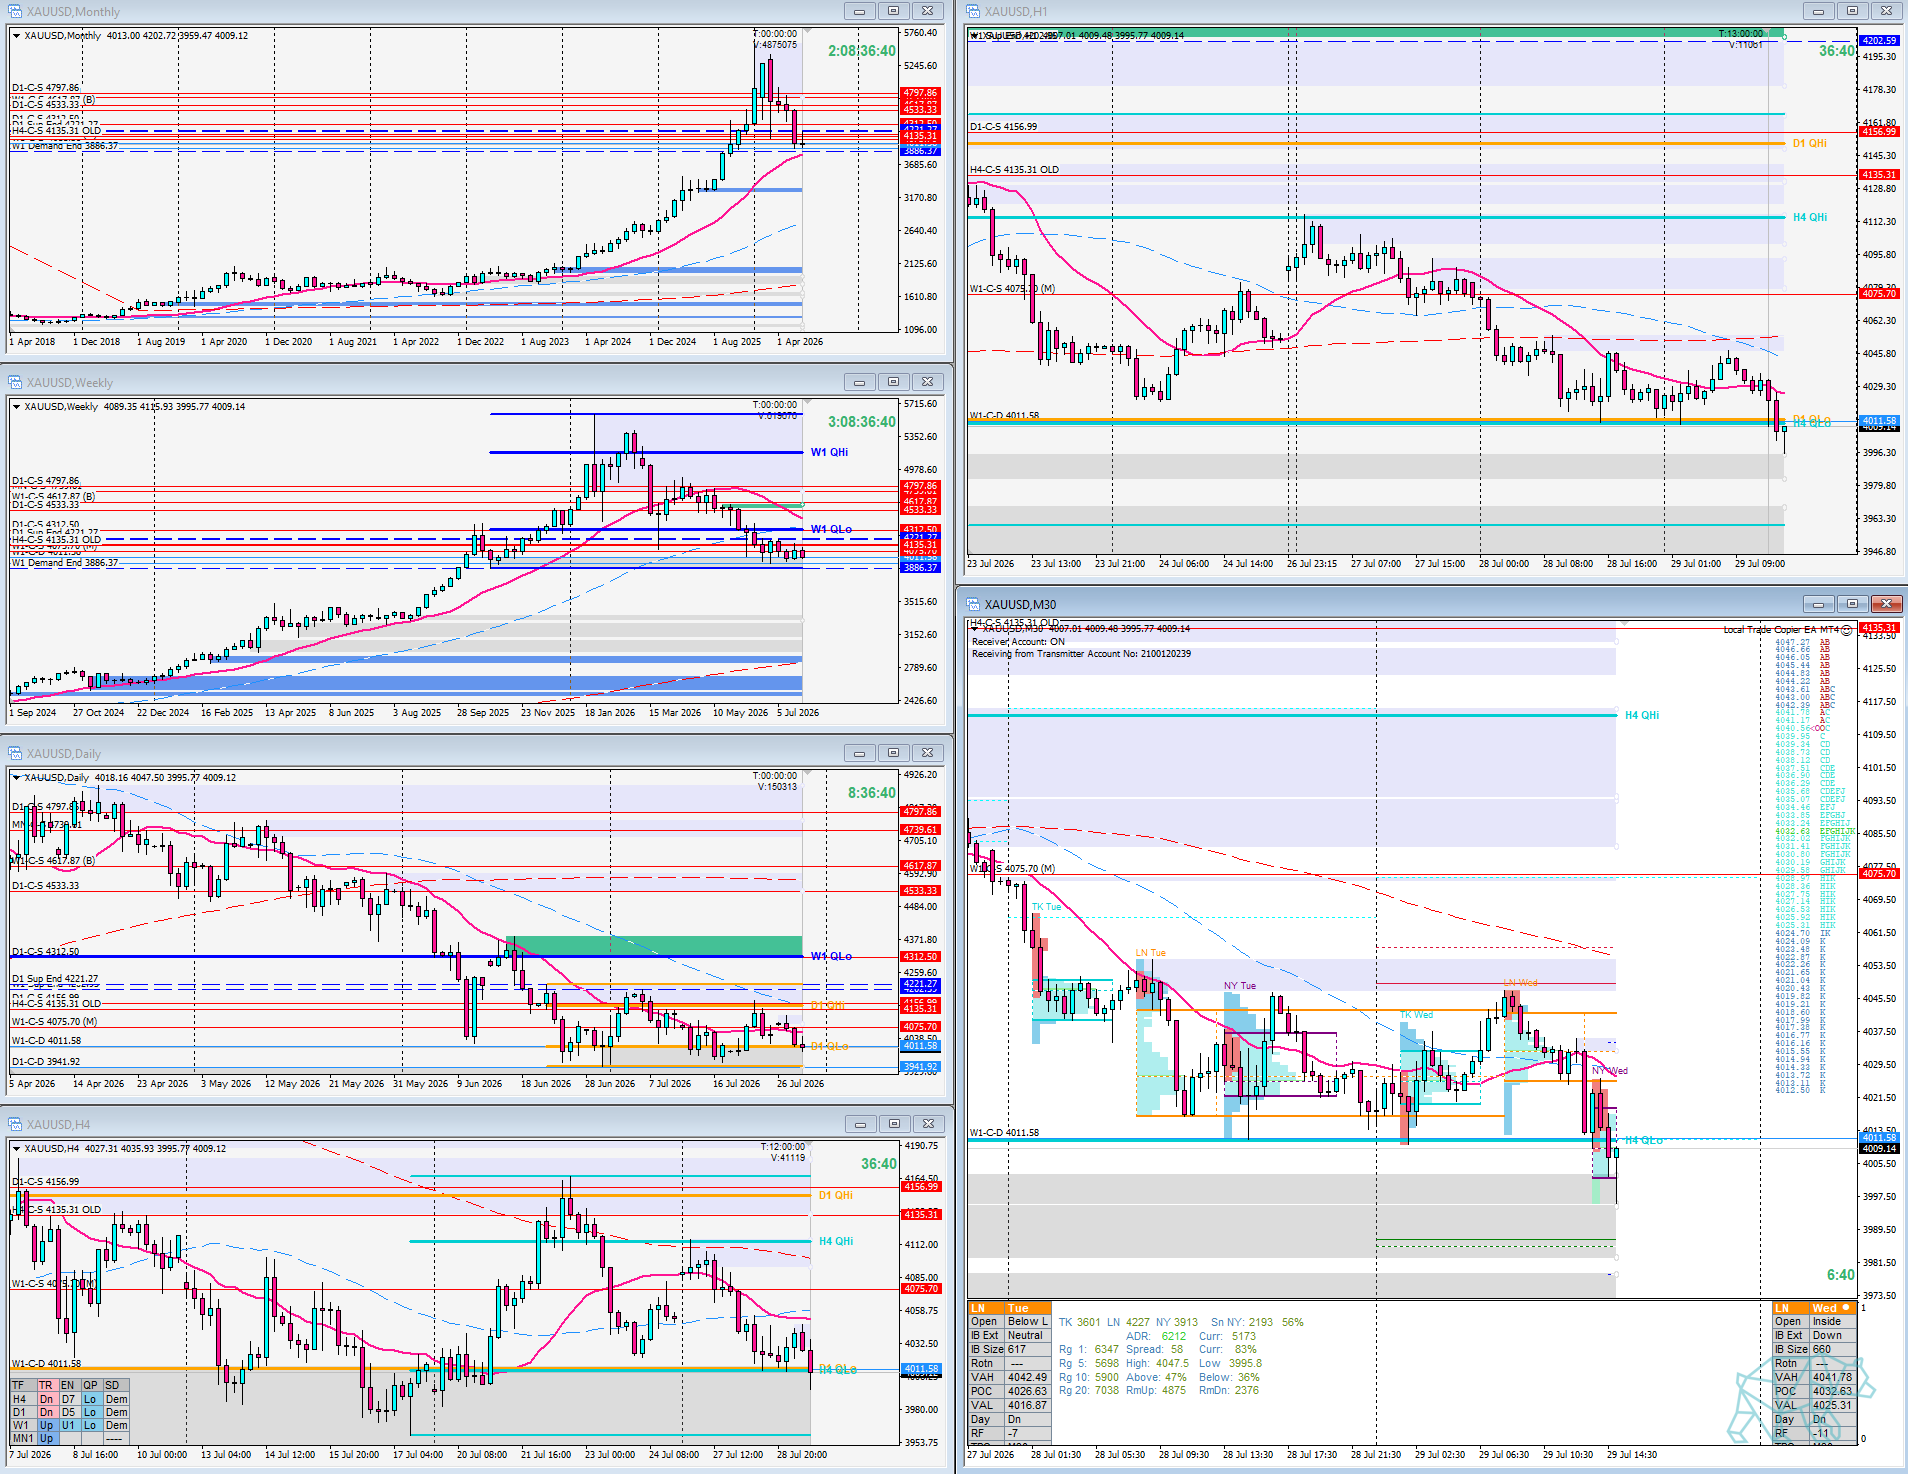The width and height of the screenshot is (1908, 1474).
Task: Click the LN Tue session label on M30
Action: (1150, 953)
